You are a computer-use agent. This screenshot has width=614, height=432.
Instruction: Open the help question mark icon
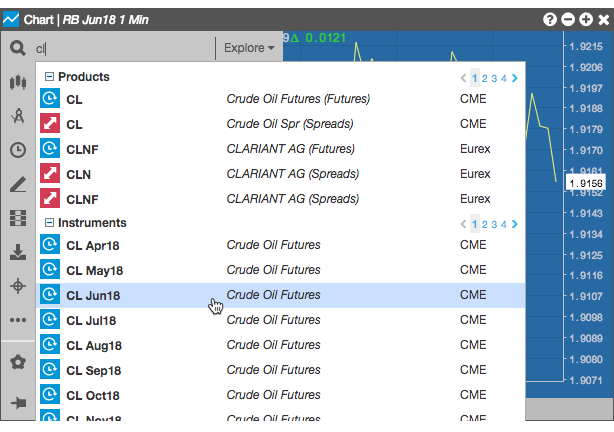pos(550,19)
